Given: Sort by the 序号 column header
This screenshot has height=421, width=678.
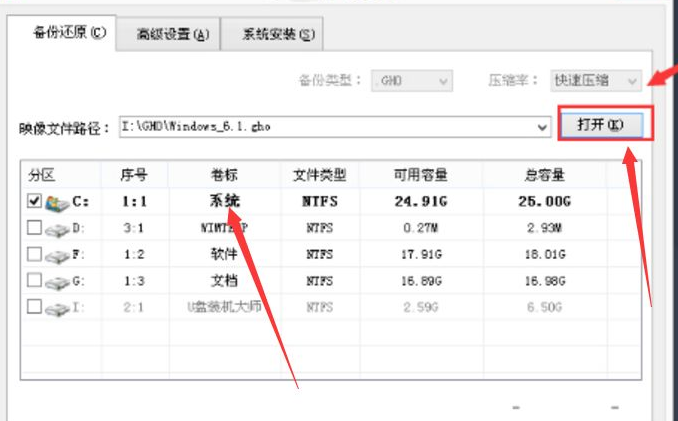Looking at the screenshot, I should [x=135, y=175].
